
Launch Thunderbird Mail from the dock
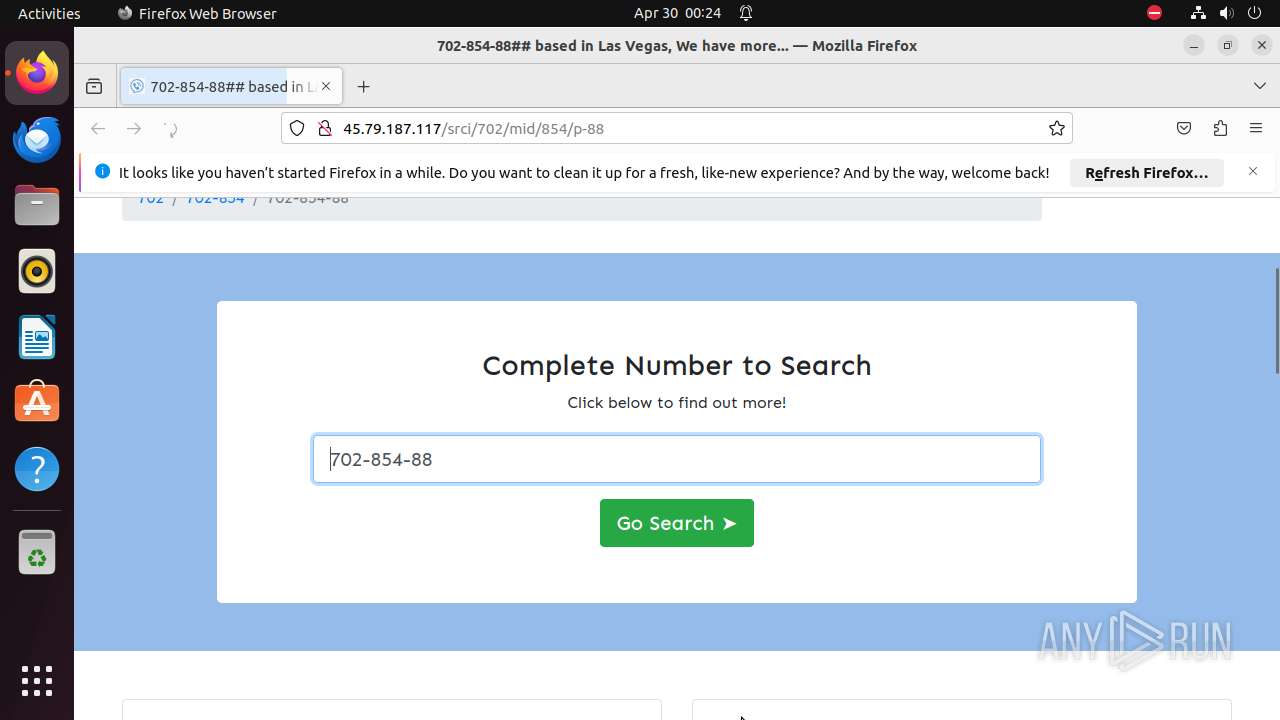[37, 139]
